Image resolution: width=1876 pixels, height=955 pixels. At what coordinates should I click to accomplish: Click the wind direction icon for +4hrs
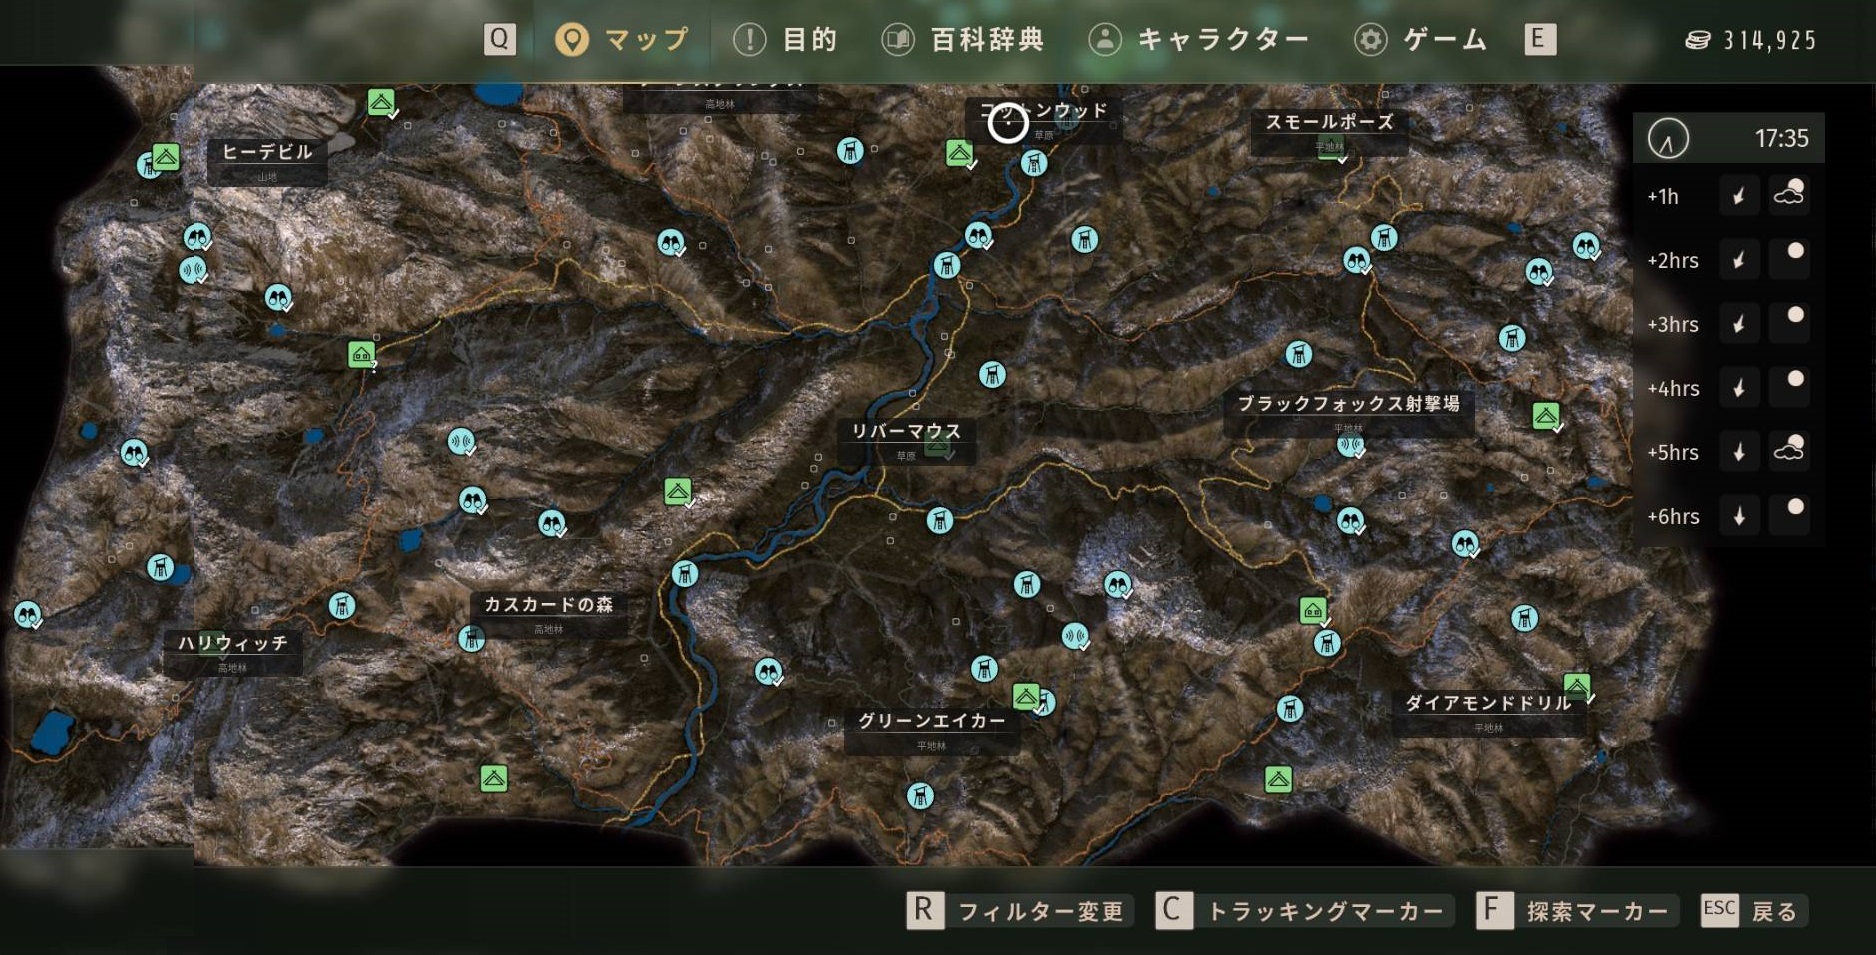pyautogui.click(x=1739, y=387)
